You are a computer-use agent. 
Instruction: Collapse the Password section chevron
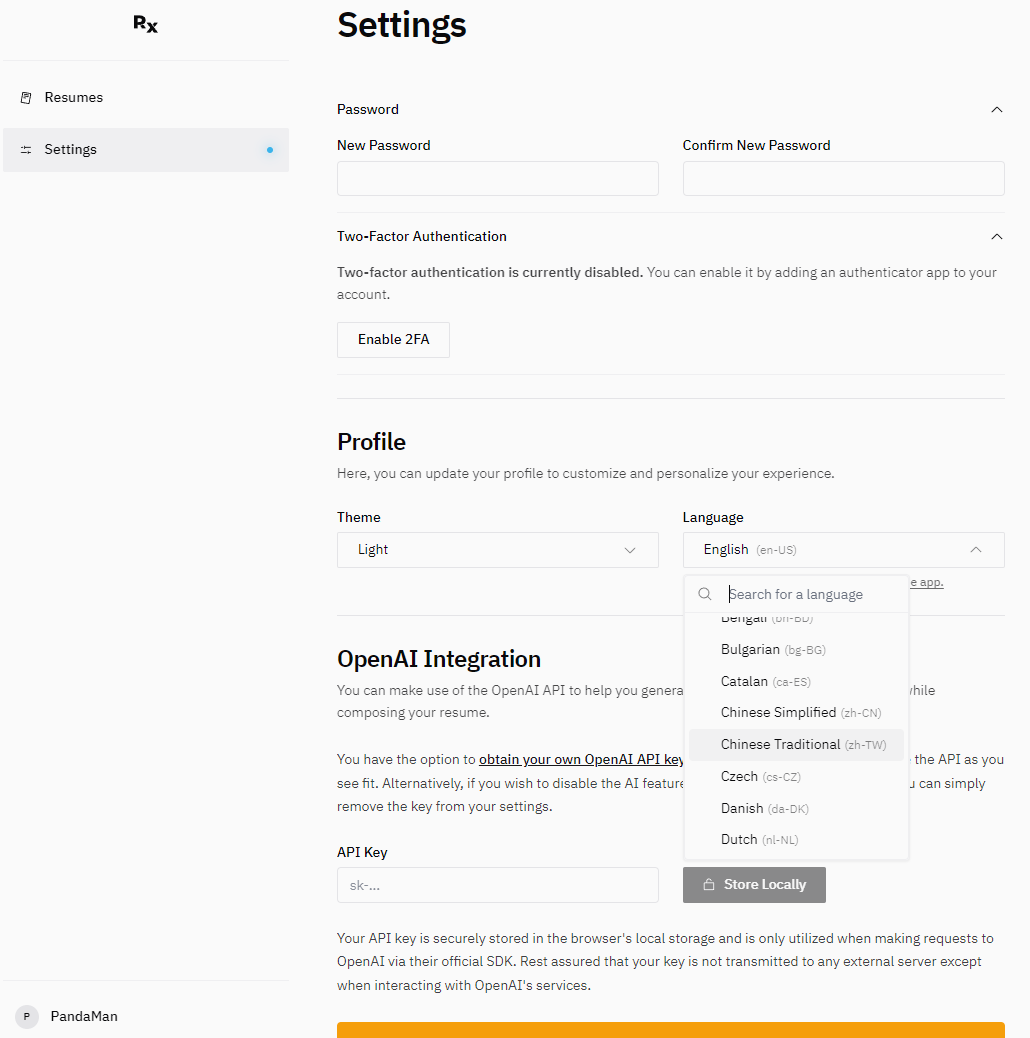click(996, 110)
